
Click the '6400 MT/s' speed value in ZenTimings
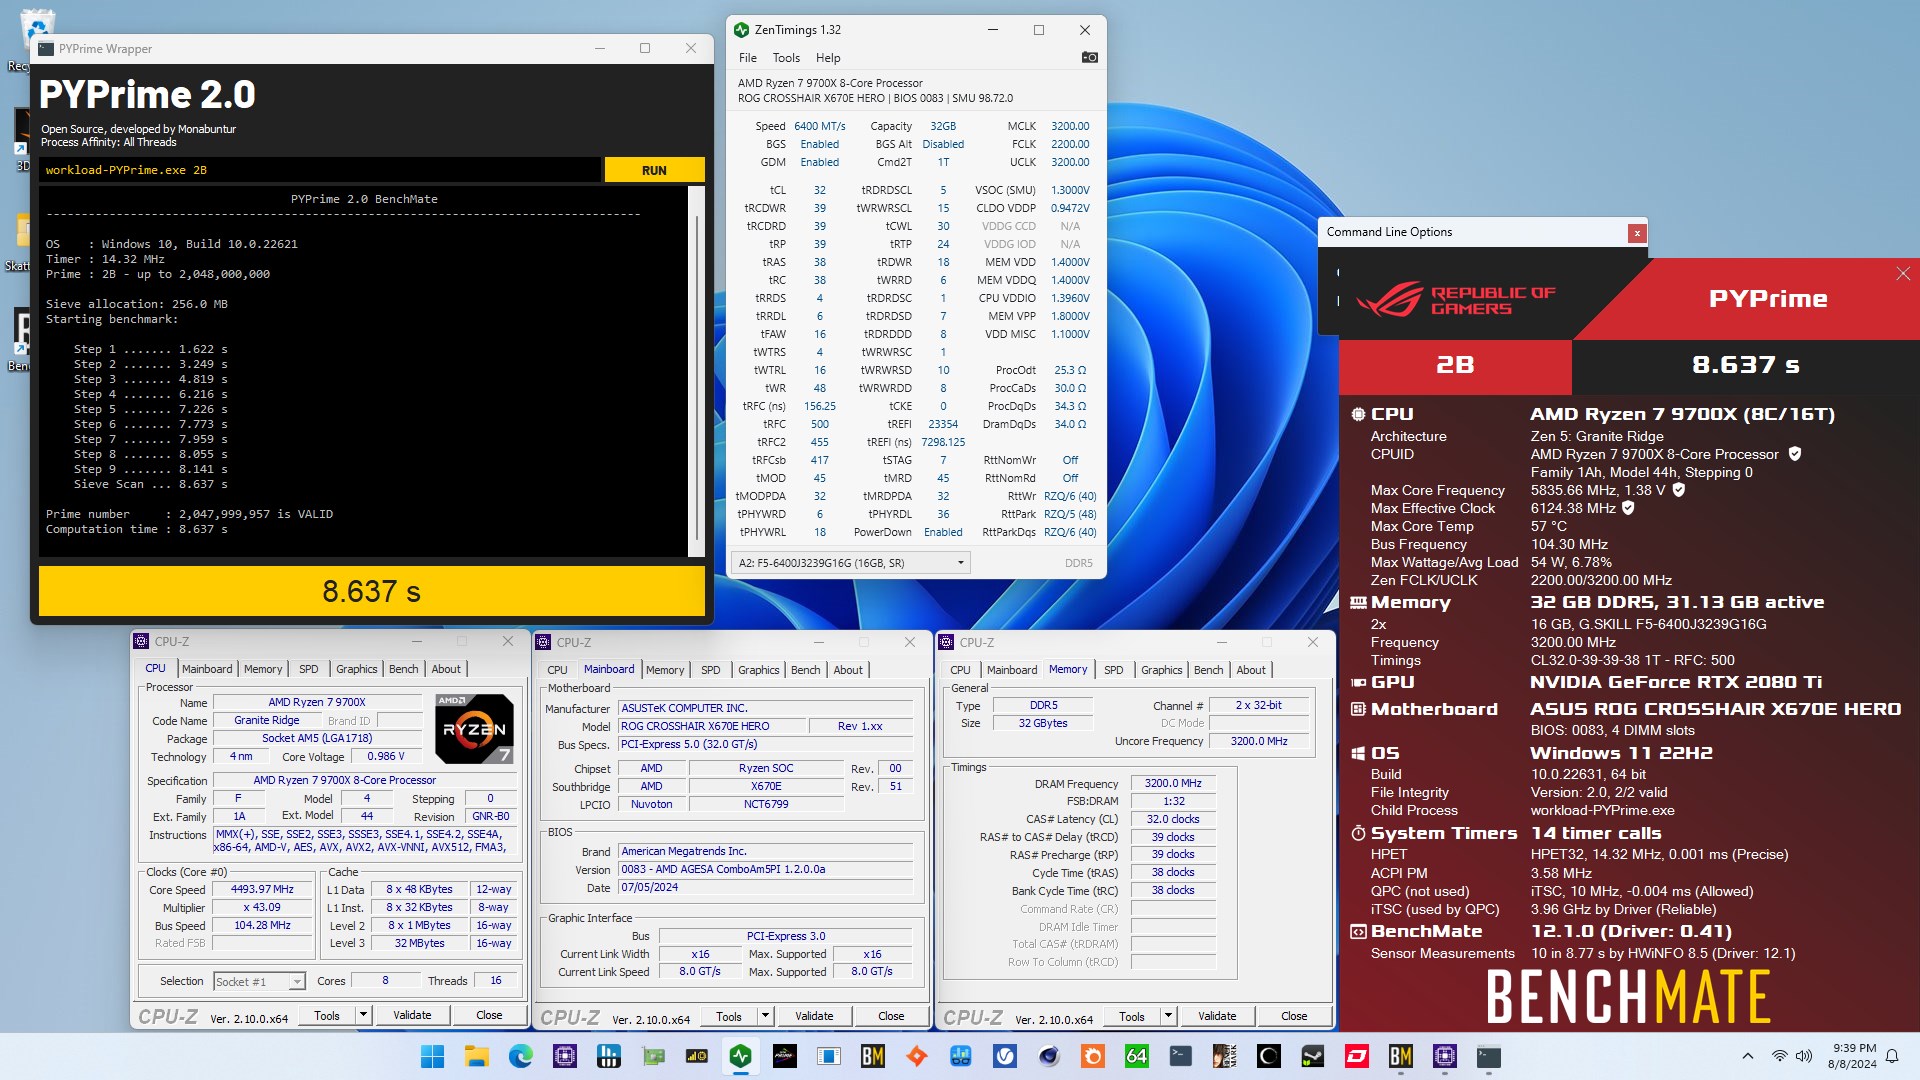pos(819,126)
